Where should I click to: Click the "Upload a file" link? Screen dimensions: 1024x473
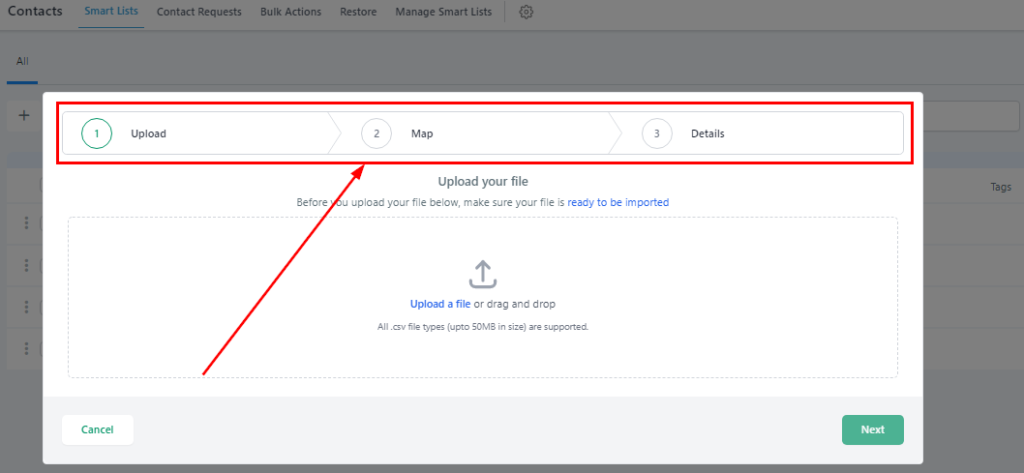coord(440,304)
